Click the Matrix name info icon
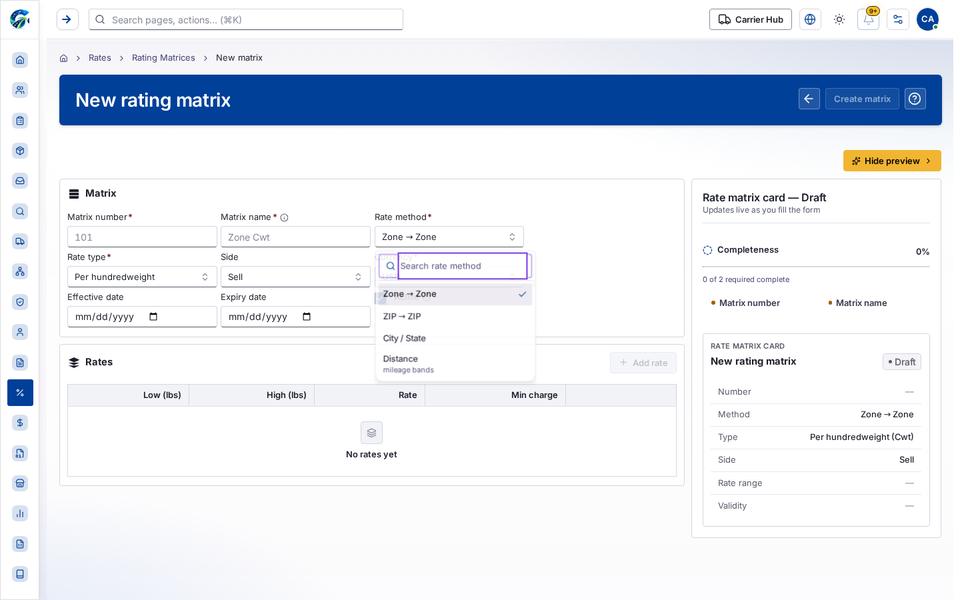 coord(284,217)
